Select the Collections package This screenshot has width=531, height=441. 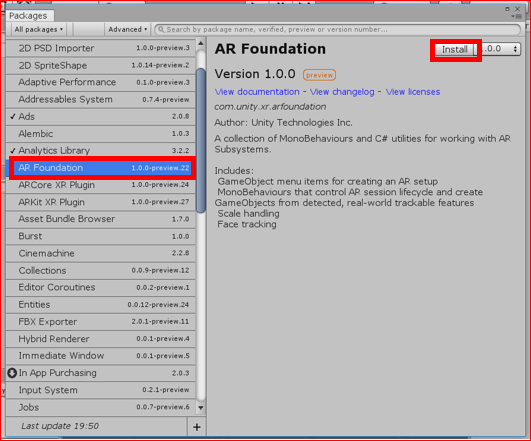101,271
